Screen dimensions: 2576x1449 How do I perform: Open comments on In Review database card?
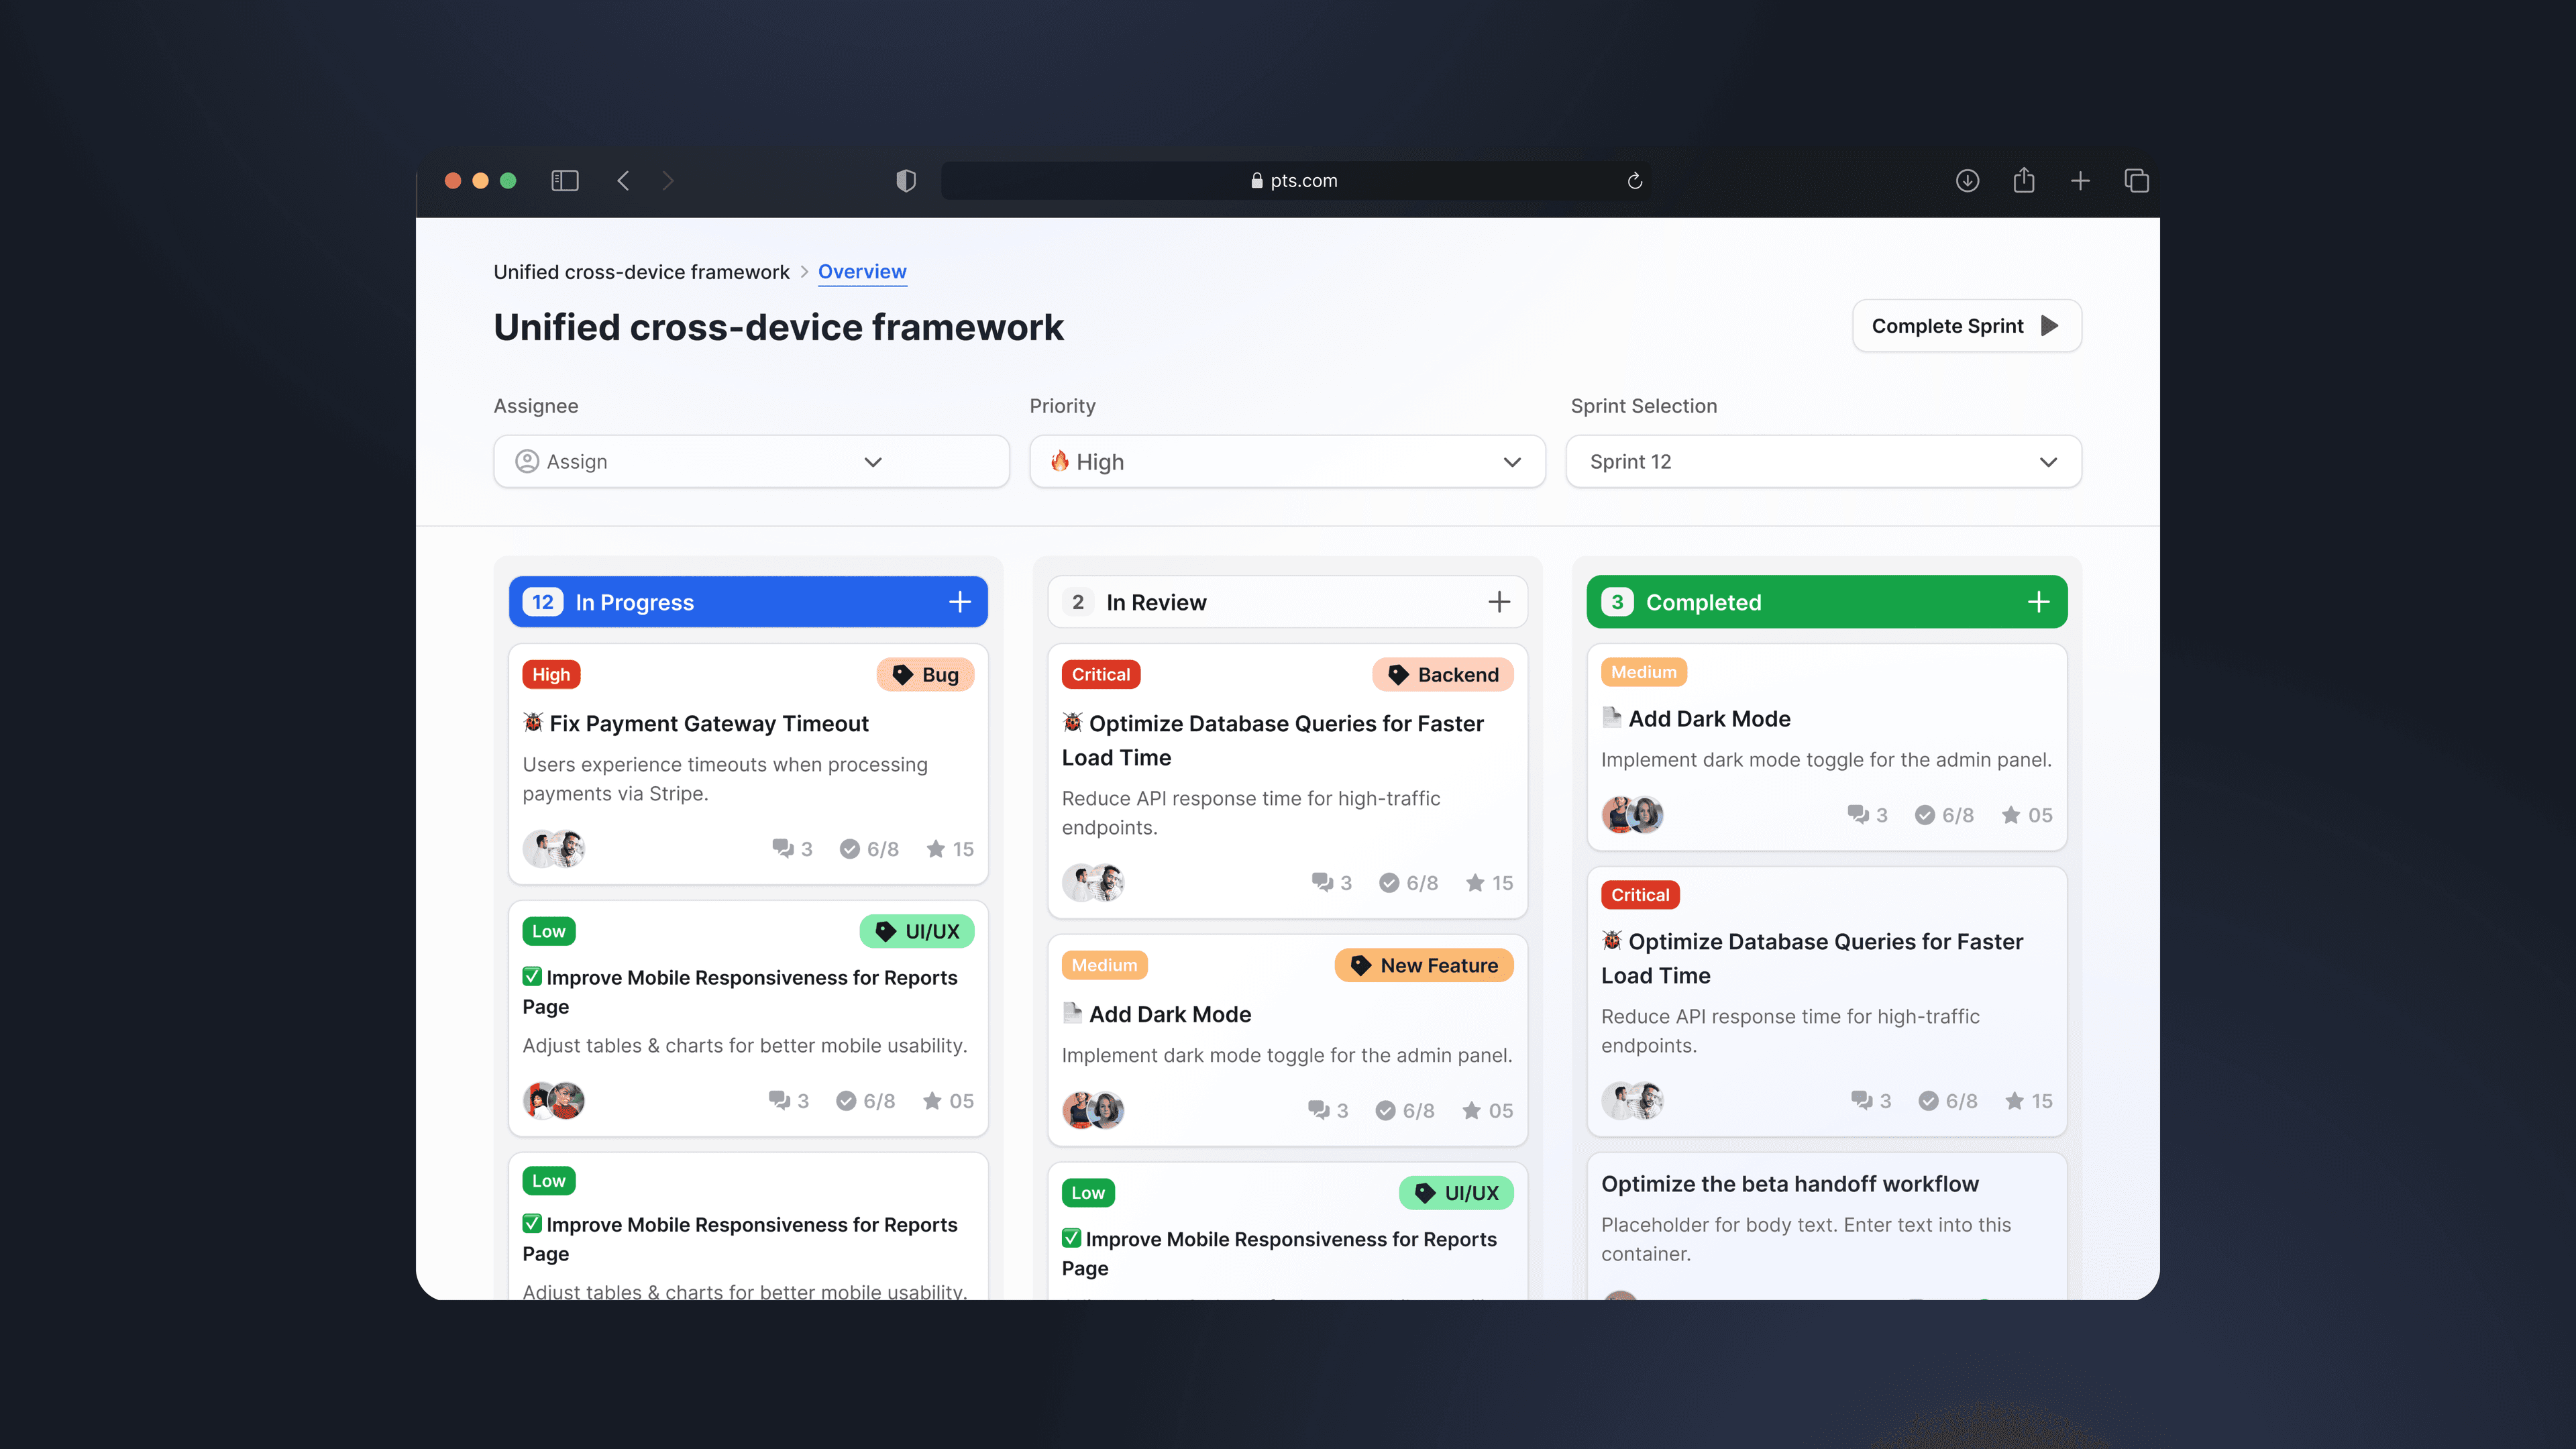(1331, 883)
